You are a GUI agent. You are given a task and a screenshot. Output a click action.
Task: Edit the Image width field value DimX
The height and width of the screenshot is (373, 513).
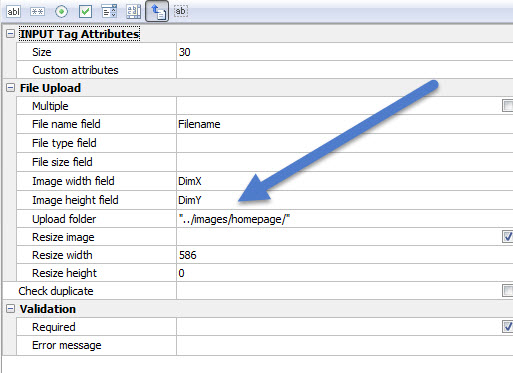(345, 181)
